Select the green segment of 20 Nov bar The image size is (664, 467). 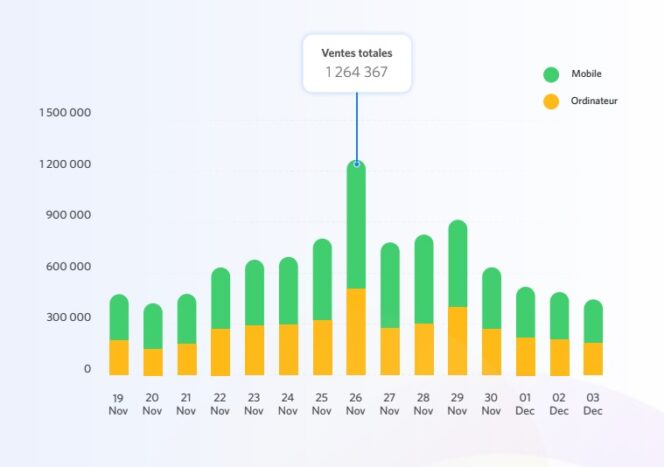click(153, 326)
